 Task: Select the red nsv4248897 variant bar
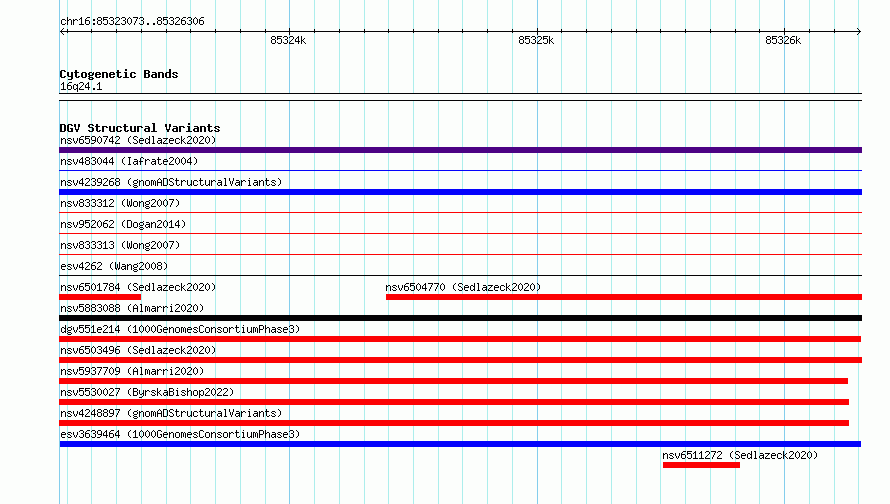(x=454, y=423)
